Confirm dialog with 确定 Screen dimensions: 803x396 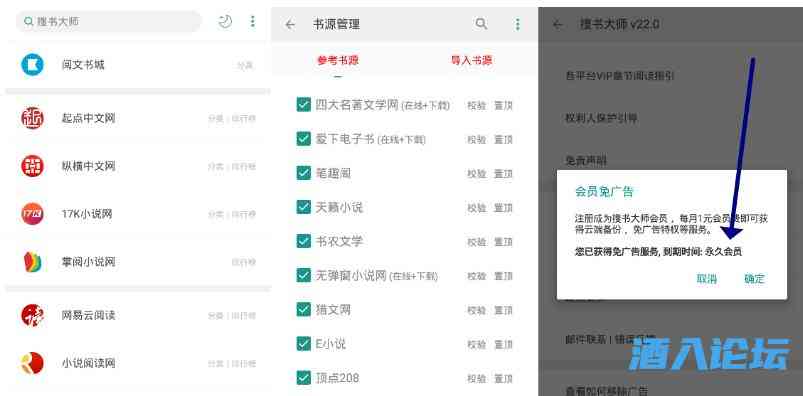click(754, 279)
